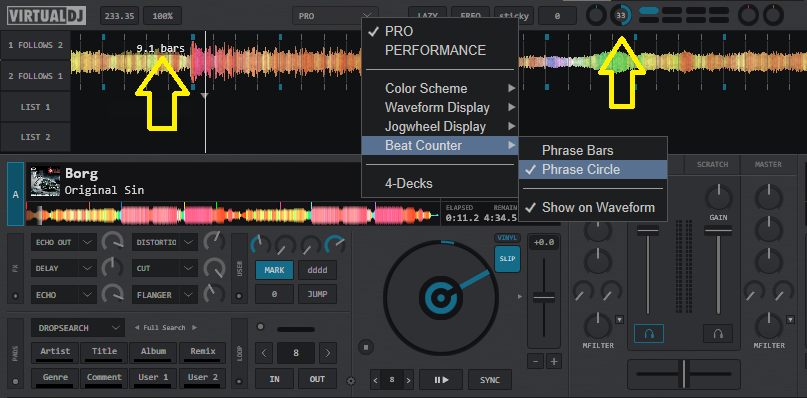Click the ECHO OUT effect knob

[x=112, y=241]
